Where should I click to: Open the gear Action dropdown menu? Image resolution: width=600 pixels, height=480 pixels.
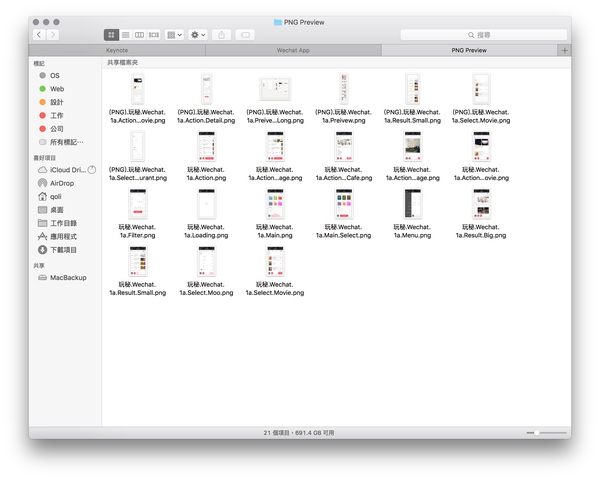(x=198, y=35)
